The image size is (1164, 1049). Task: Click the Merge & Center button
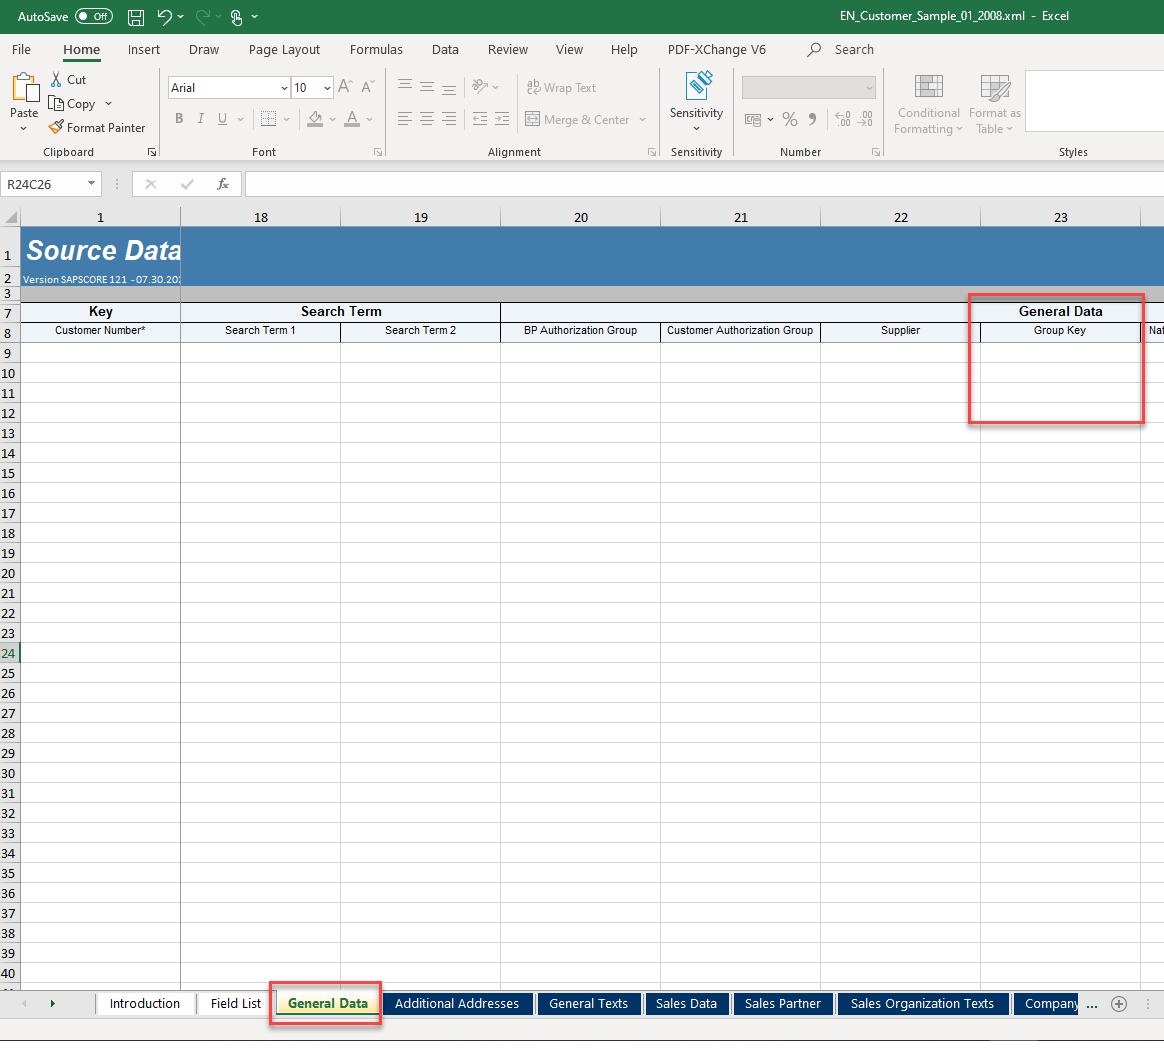[578, 120]
